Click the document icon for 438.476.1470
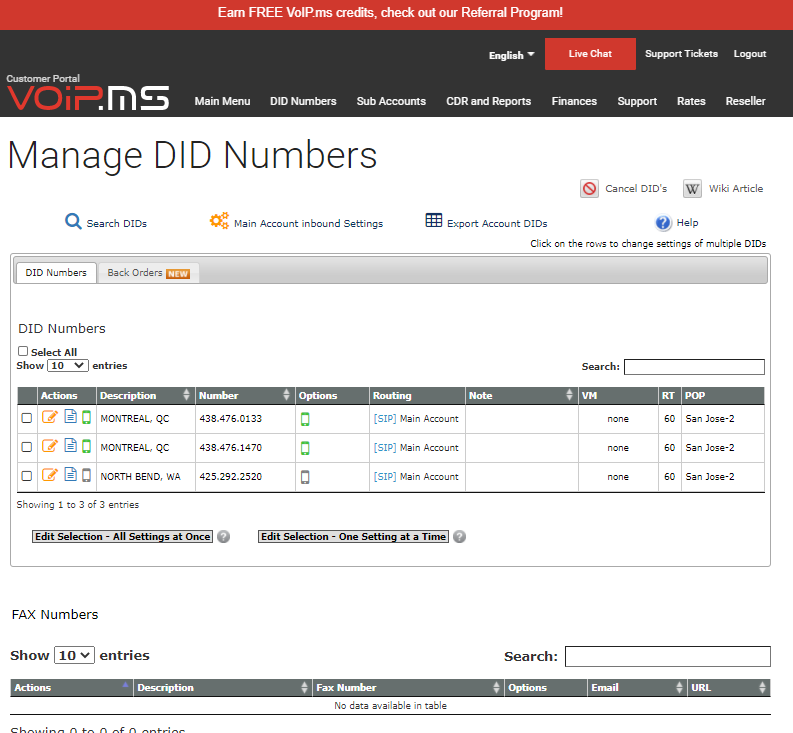Image resolution: width=793 pixels, height=733 pixels. pos(70,447)
